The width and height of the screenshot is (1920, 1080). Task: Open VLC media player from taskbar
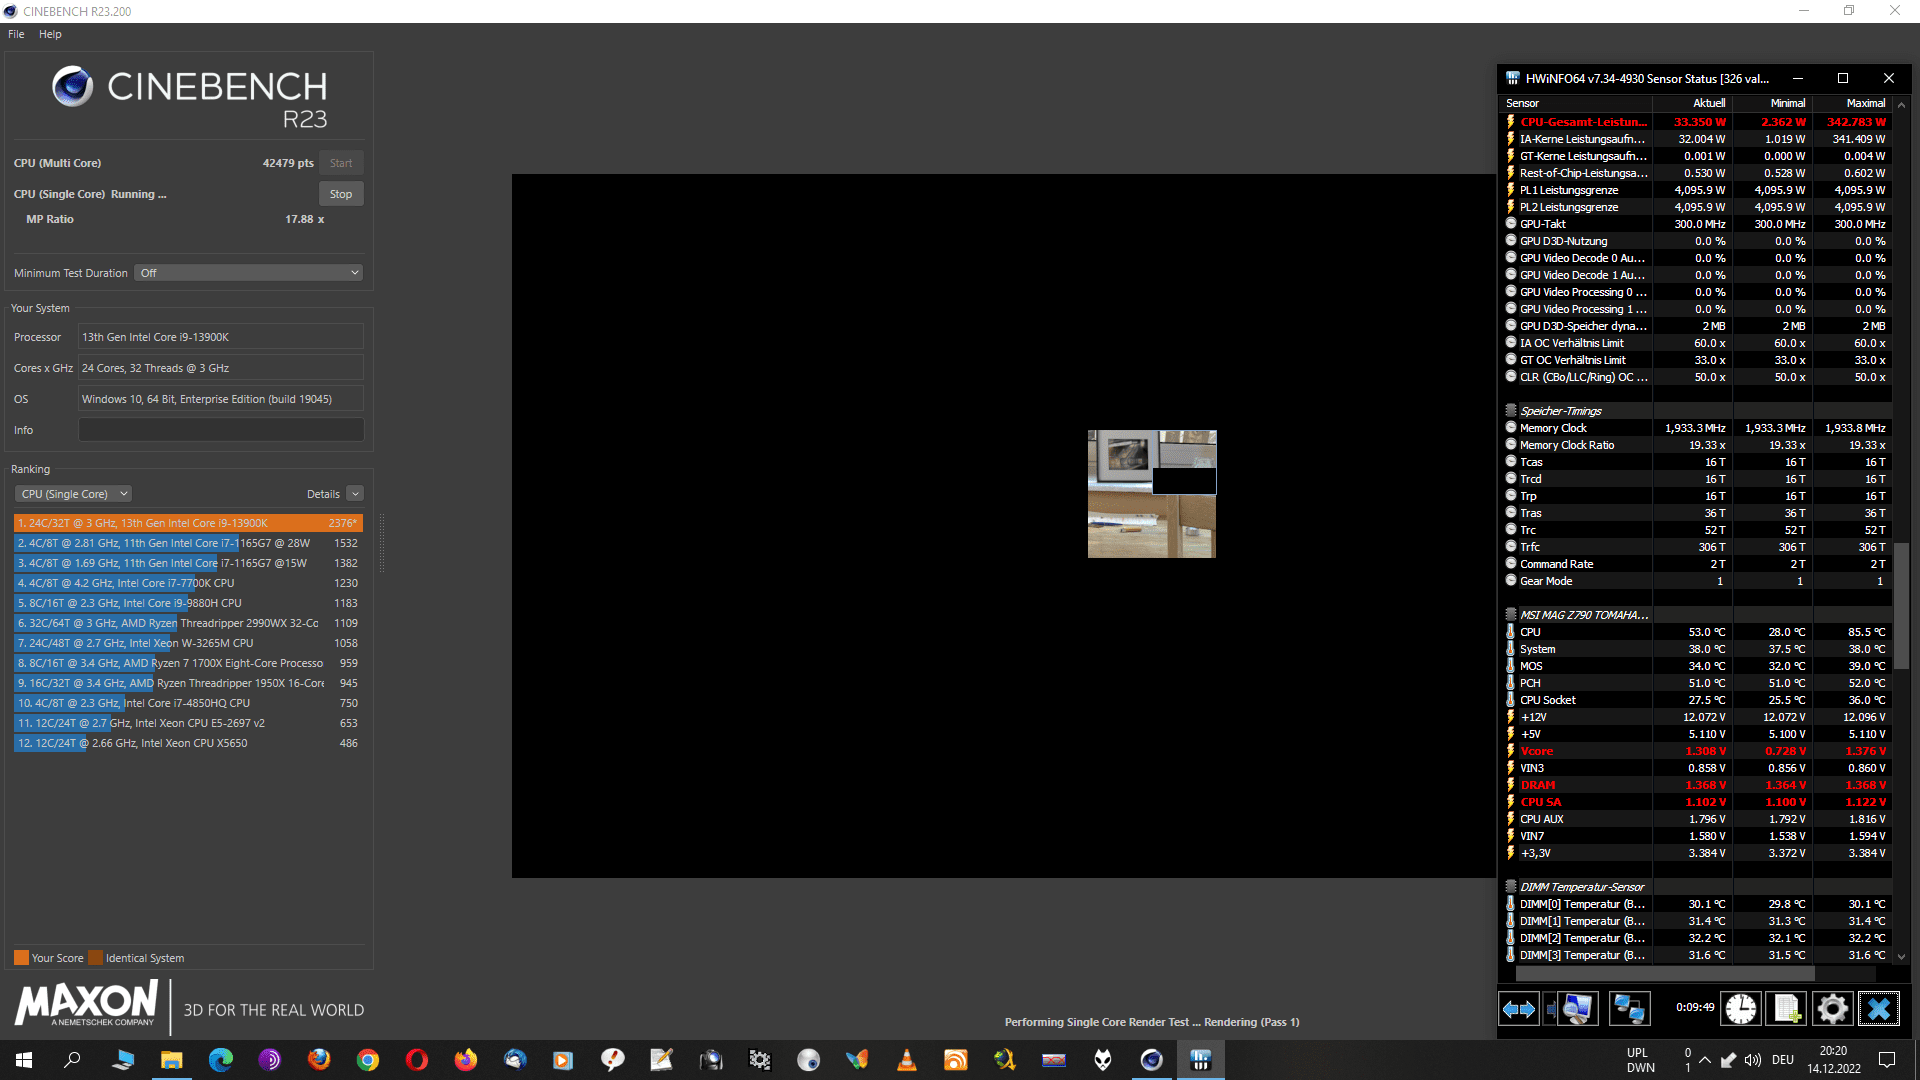(x=907, y=1060)
